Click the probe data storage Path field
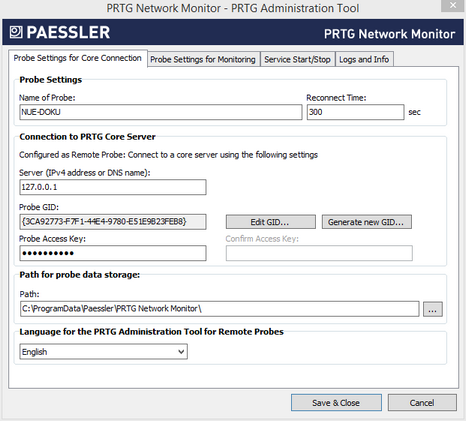The width and height of the screenshot is (466, 421). click(x=219, y=309)
